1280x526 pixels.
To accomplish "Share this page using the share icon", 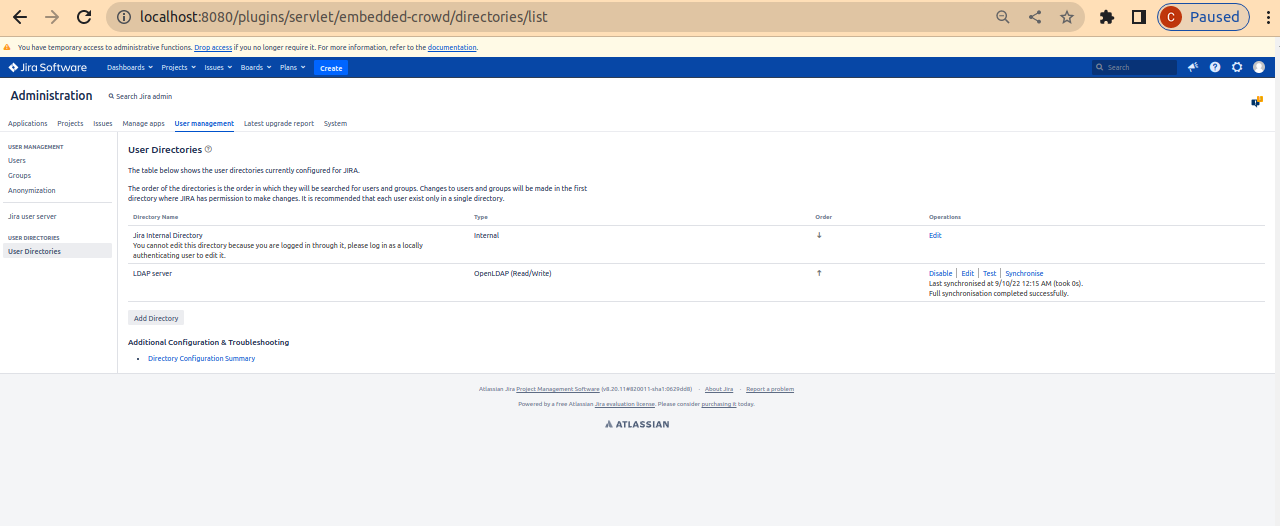I will (1035, 17).
